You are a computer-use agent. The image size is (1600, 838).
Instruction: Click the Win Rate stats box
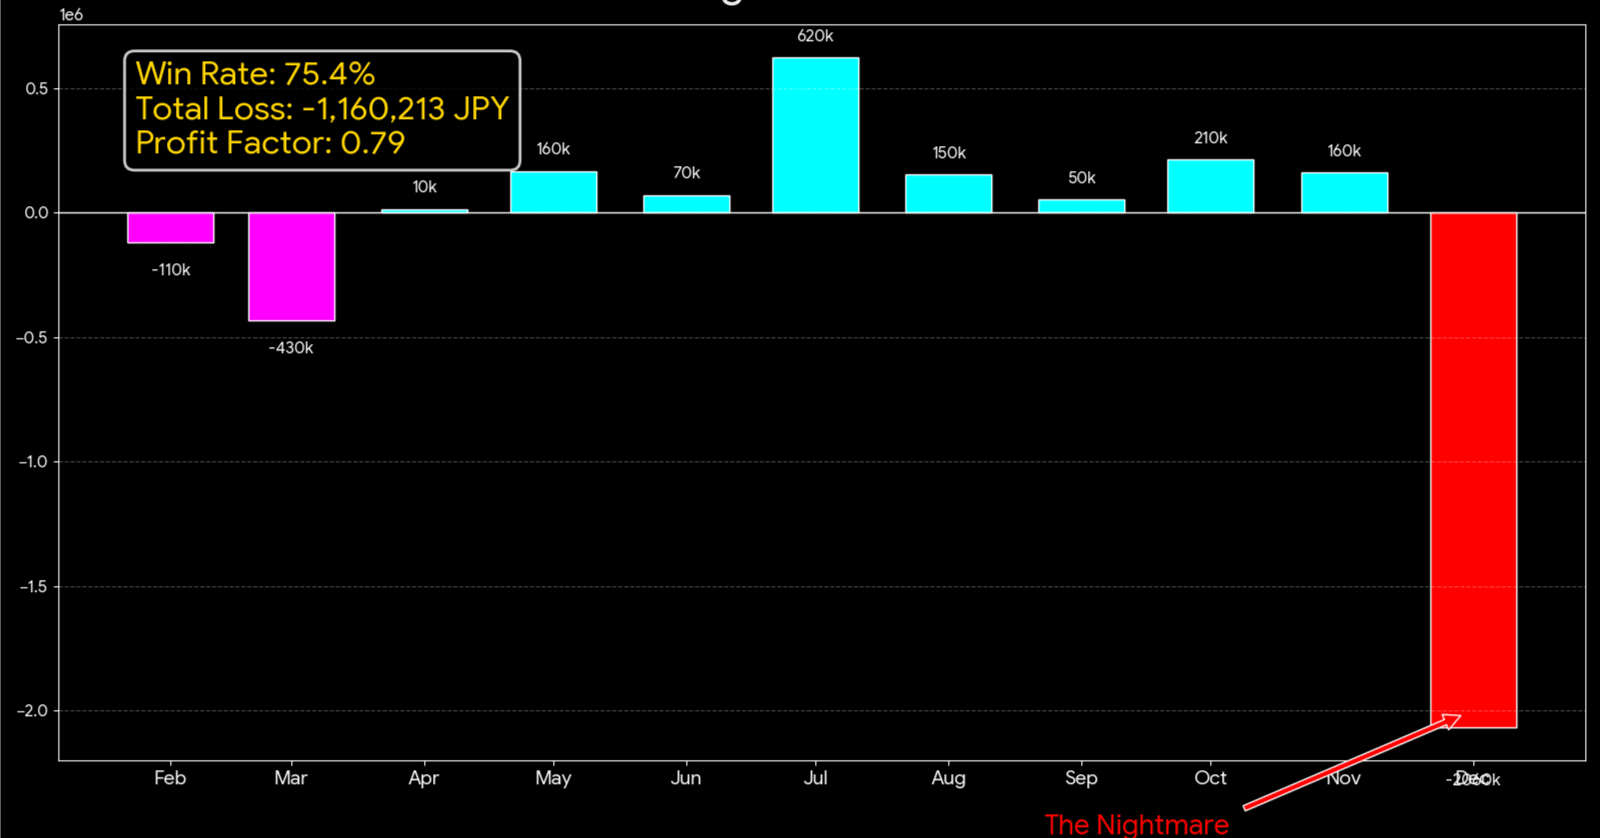[x=322, y=110]
